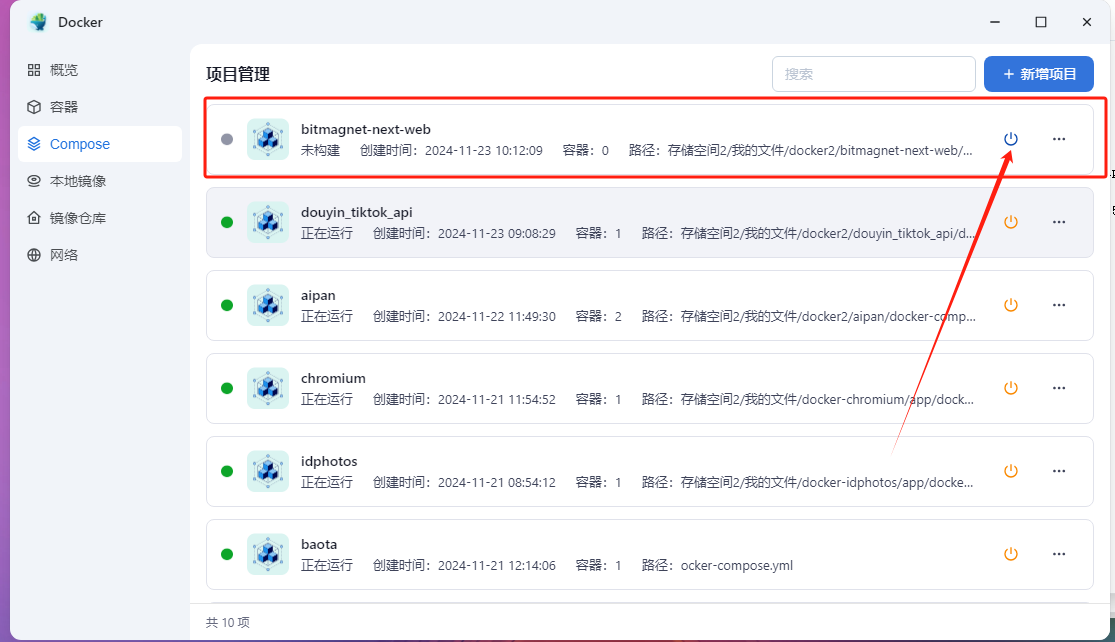Click the 项目管理 heading
The height and width of the screenshot is (642, 1115).
click(238, 74)
